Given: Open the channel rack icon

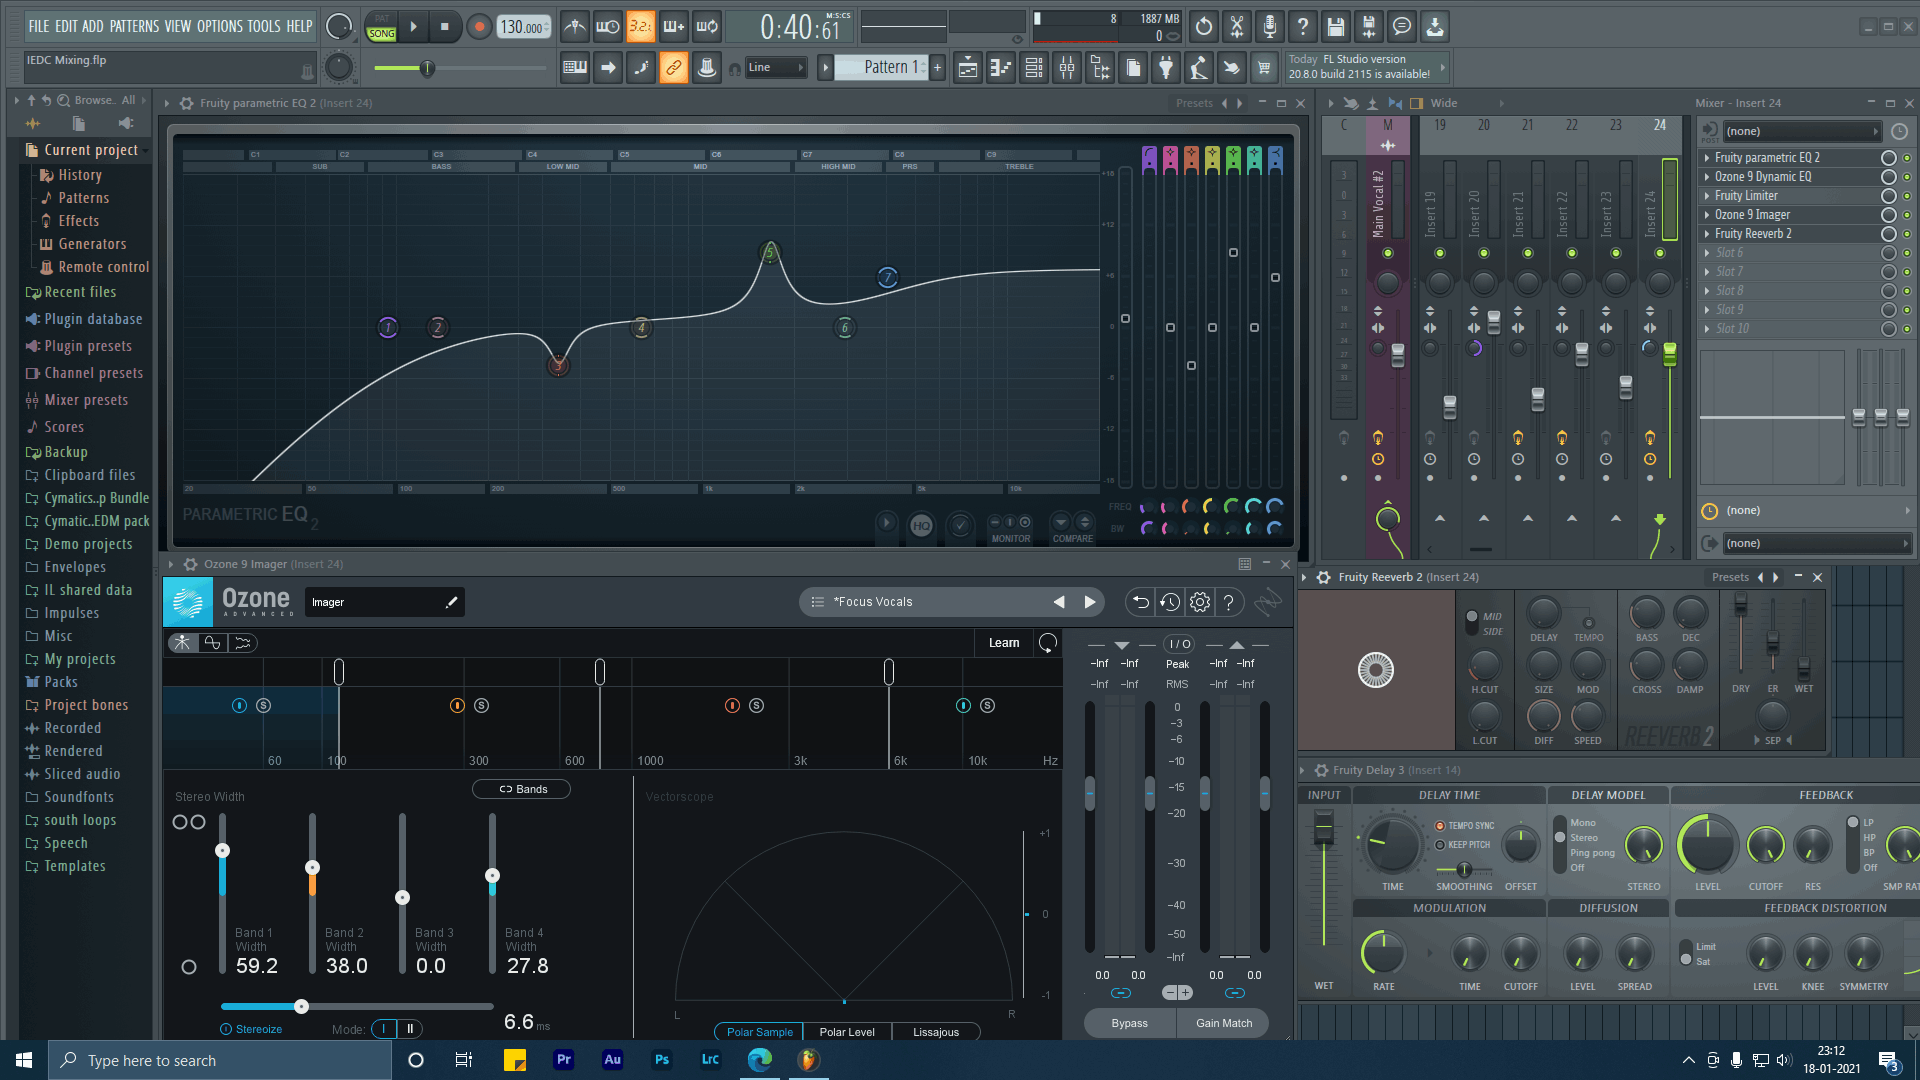Looking at the screenshot, I should [x=1034, y=68].
